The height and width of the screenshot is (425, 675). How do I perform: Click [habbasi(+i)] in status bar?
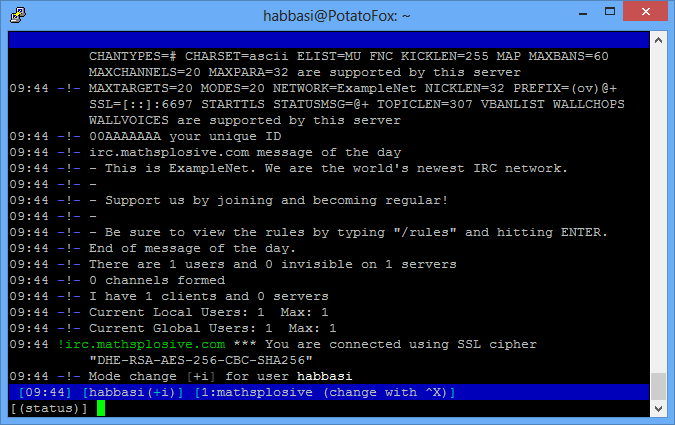(133, 392)
